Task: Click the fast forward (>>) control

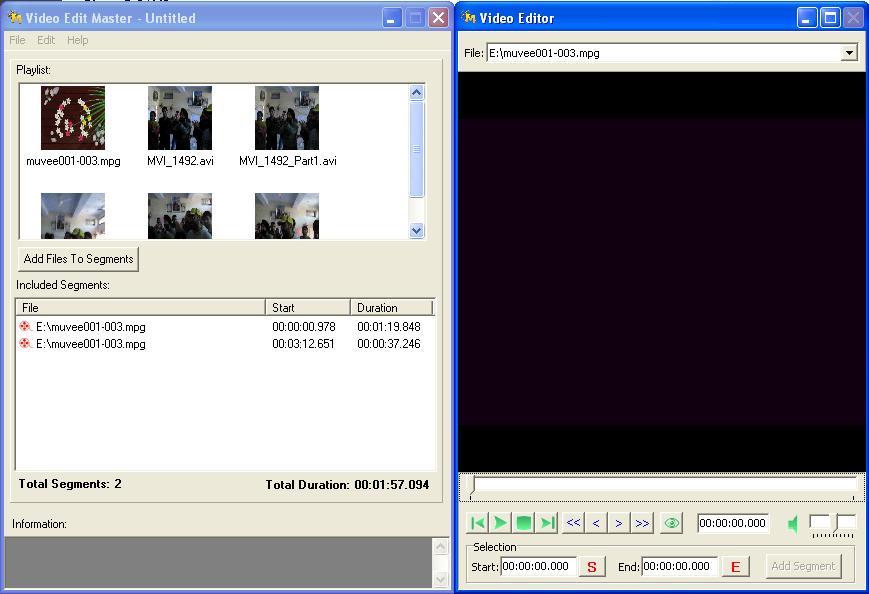Action: pos(643,522)
